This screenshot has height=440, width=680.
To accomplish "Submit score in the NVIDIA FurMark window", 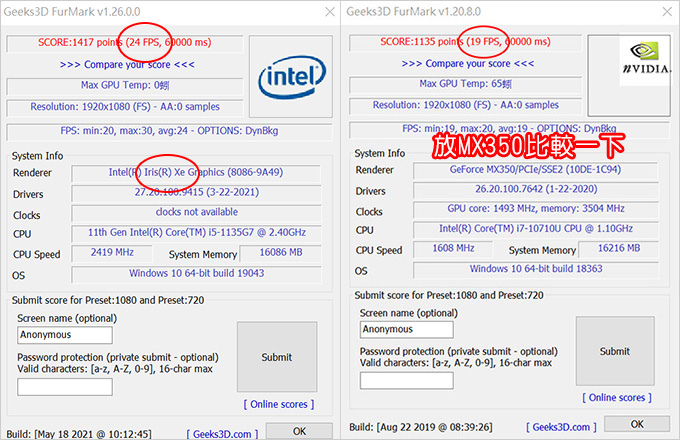I will [615, 351].
